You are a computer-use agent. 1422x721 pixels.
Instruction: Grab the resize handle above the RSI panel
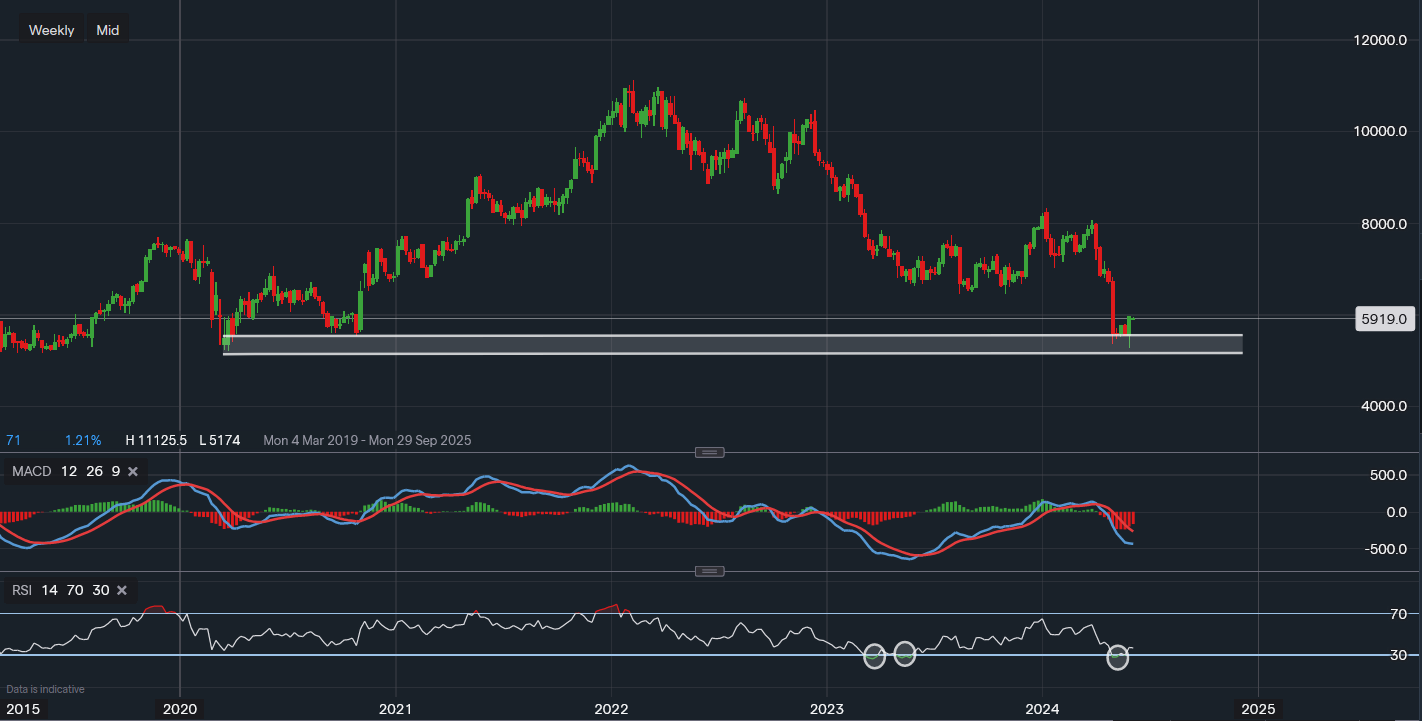[709, 571]
